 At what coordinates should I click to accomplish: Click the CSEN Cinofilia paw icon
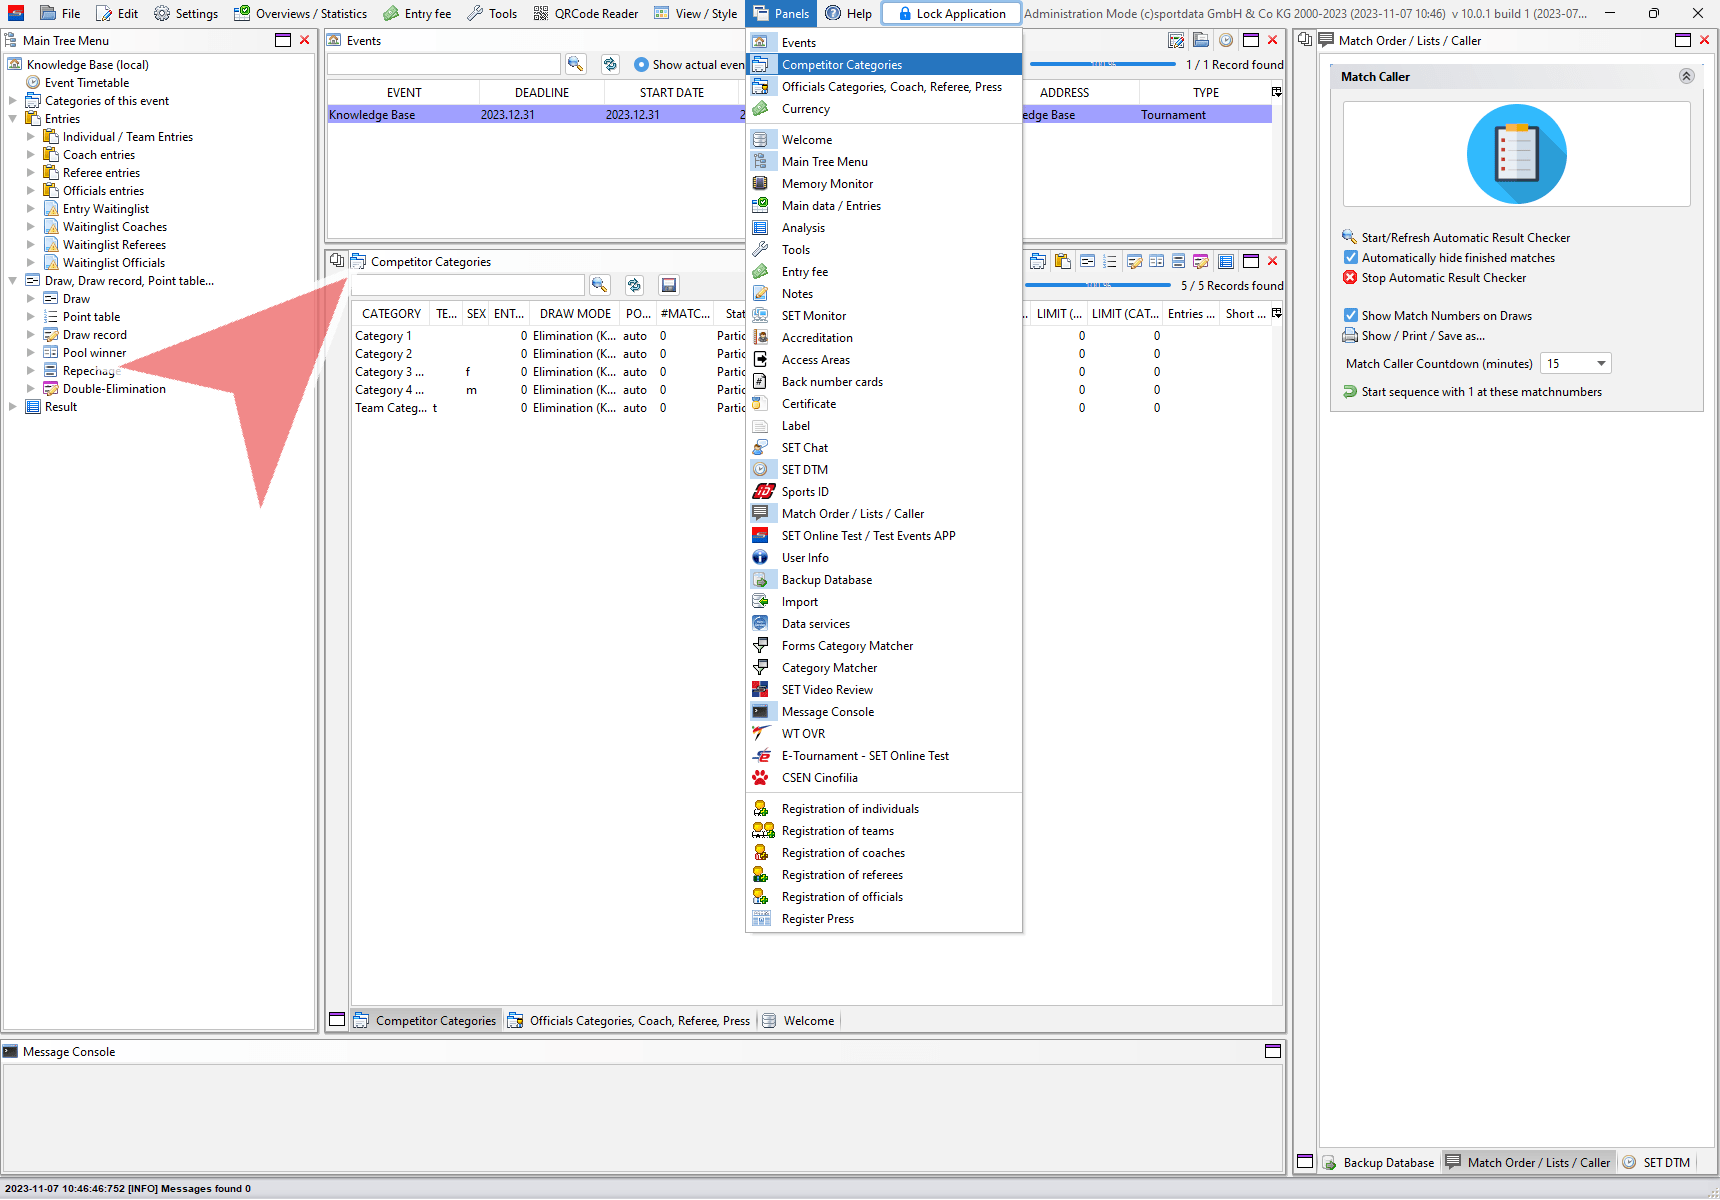761,778
